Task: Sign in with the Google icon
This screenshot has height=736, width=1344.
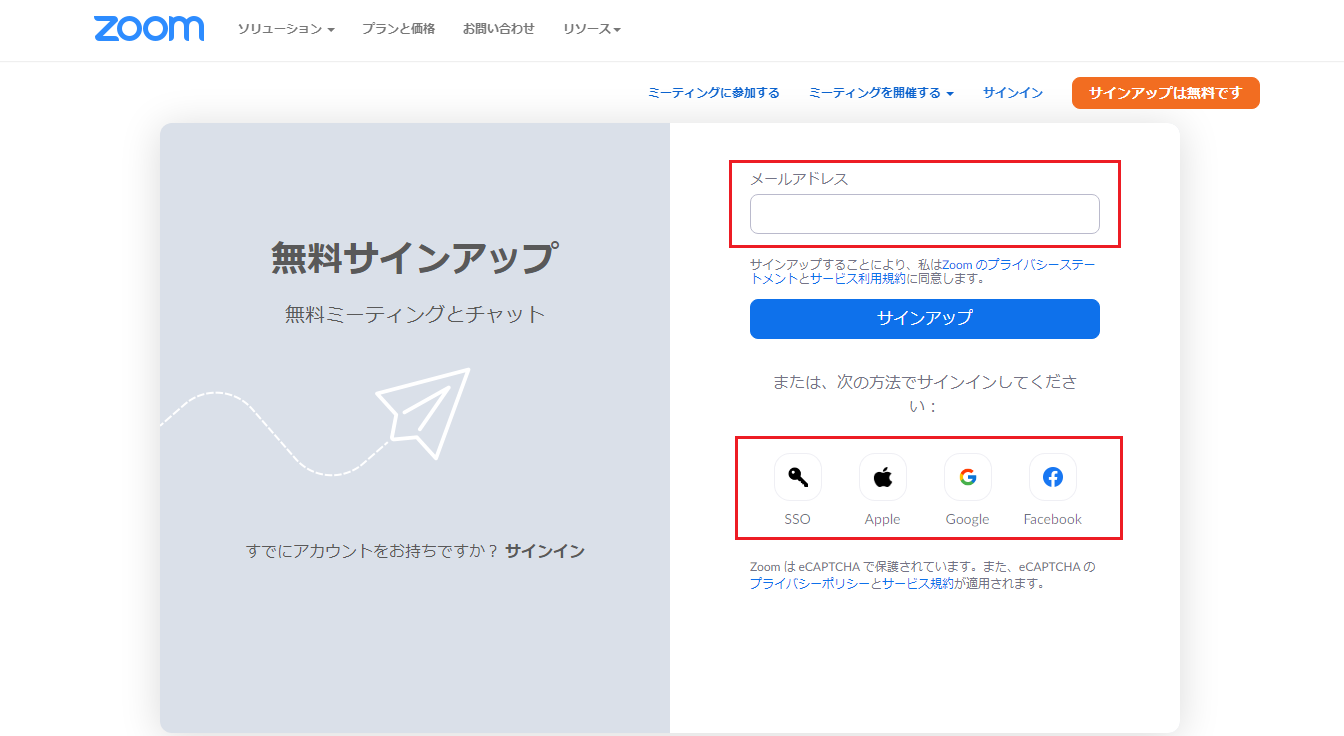Action: point(967,477)
